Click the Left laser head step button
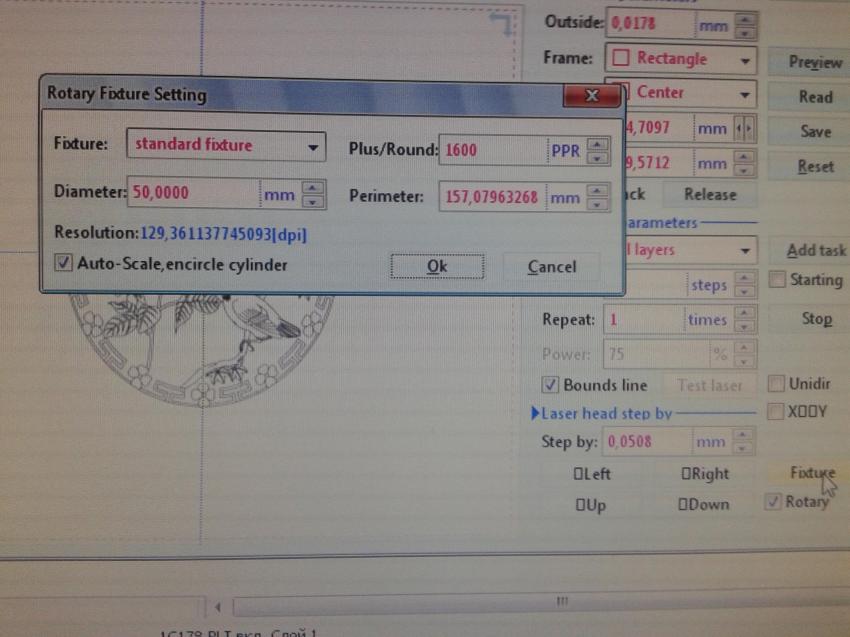 591,474
